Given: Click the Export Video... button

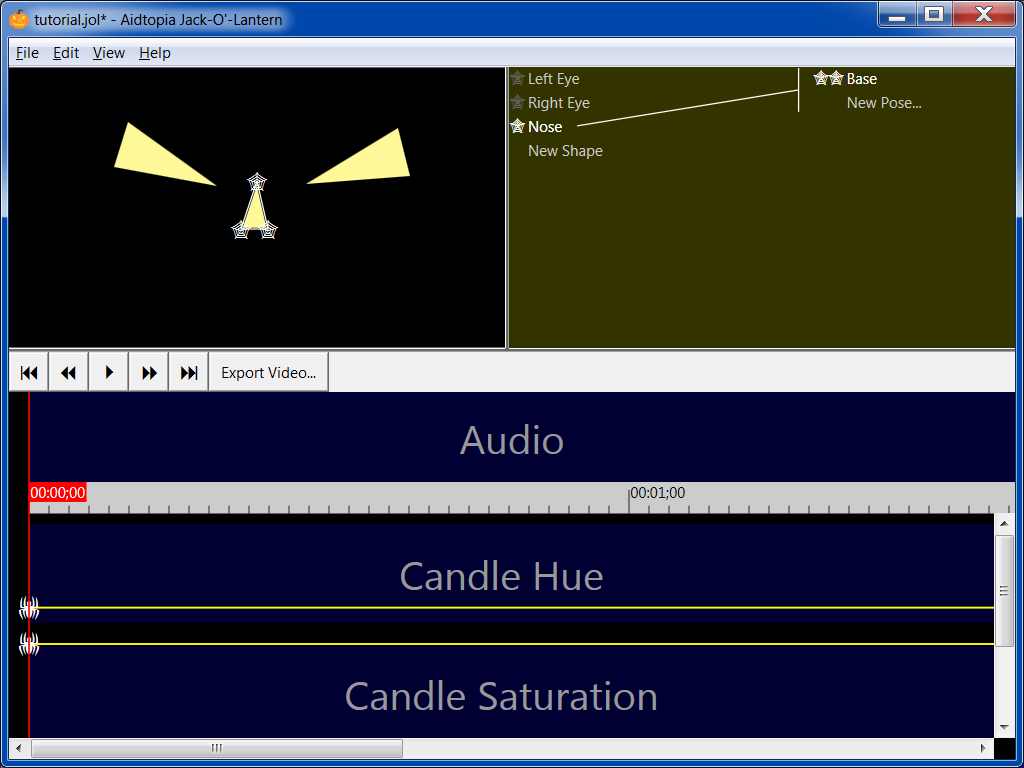Looking at the screenshot, I should [x=268, y=372].
